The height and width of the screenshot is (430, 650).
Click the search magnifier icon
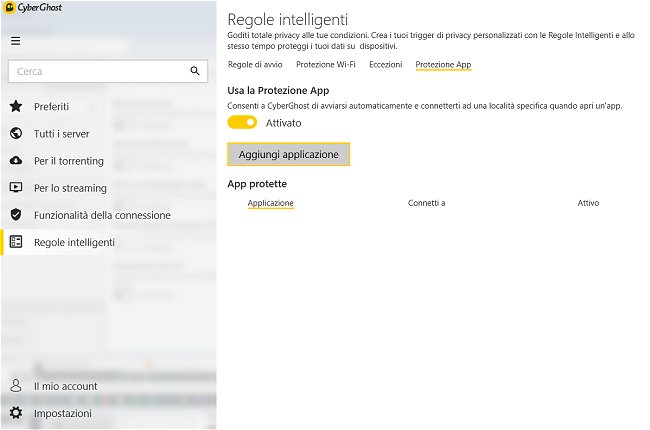(x=195, y=71)
